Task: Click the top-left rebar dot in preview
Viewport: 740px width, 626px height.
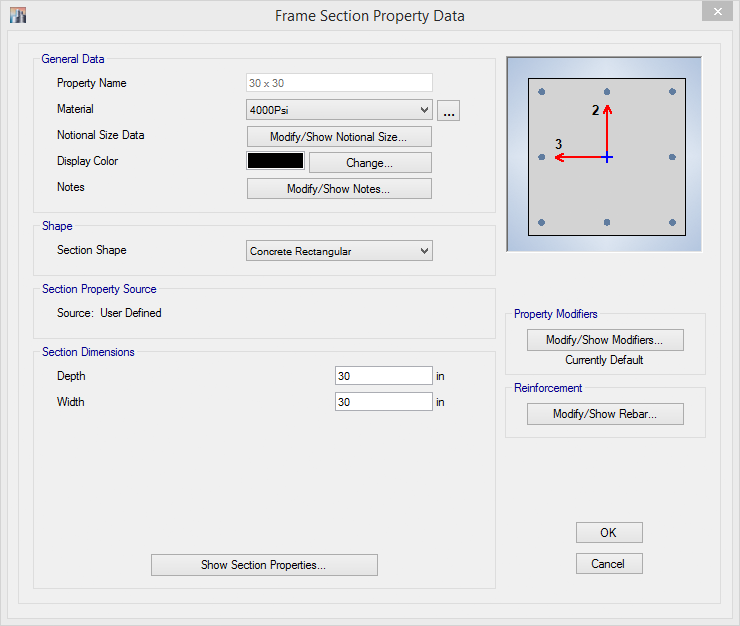Action: point(542,92)
